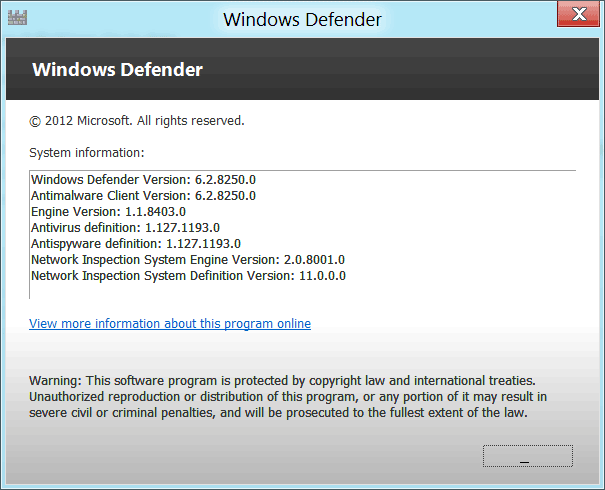
Task: Select the 'Antivirus definition: 1.127.1193.0' line
Action: click(x=125, y=228)
